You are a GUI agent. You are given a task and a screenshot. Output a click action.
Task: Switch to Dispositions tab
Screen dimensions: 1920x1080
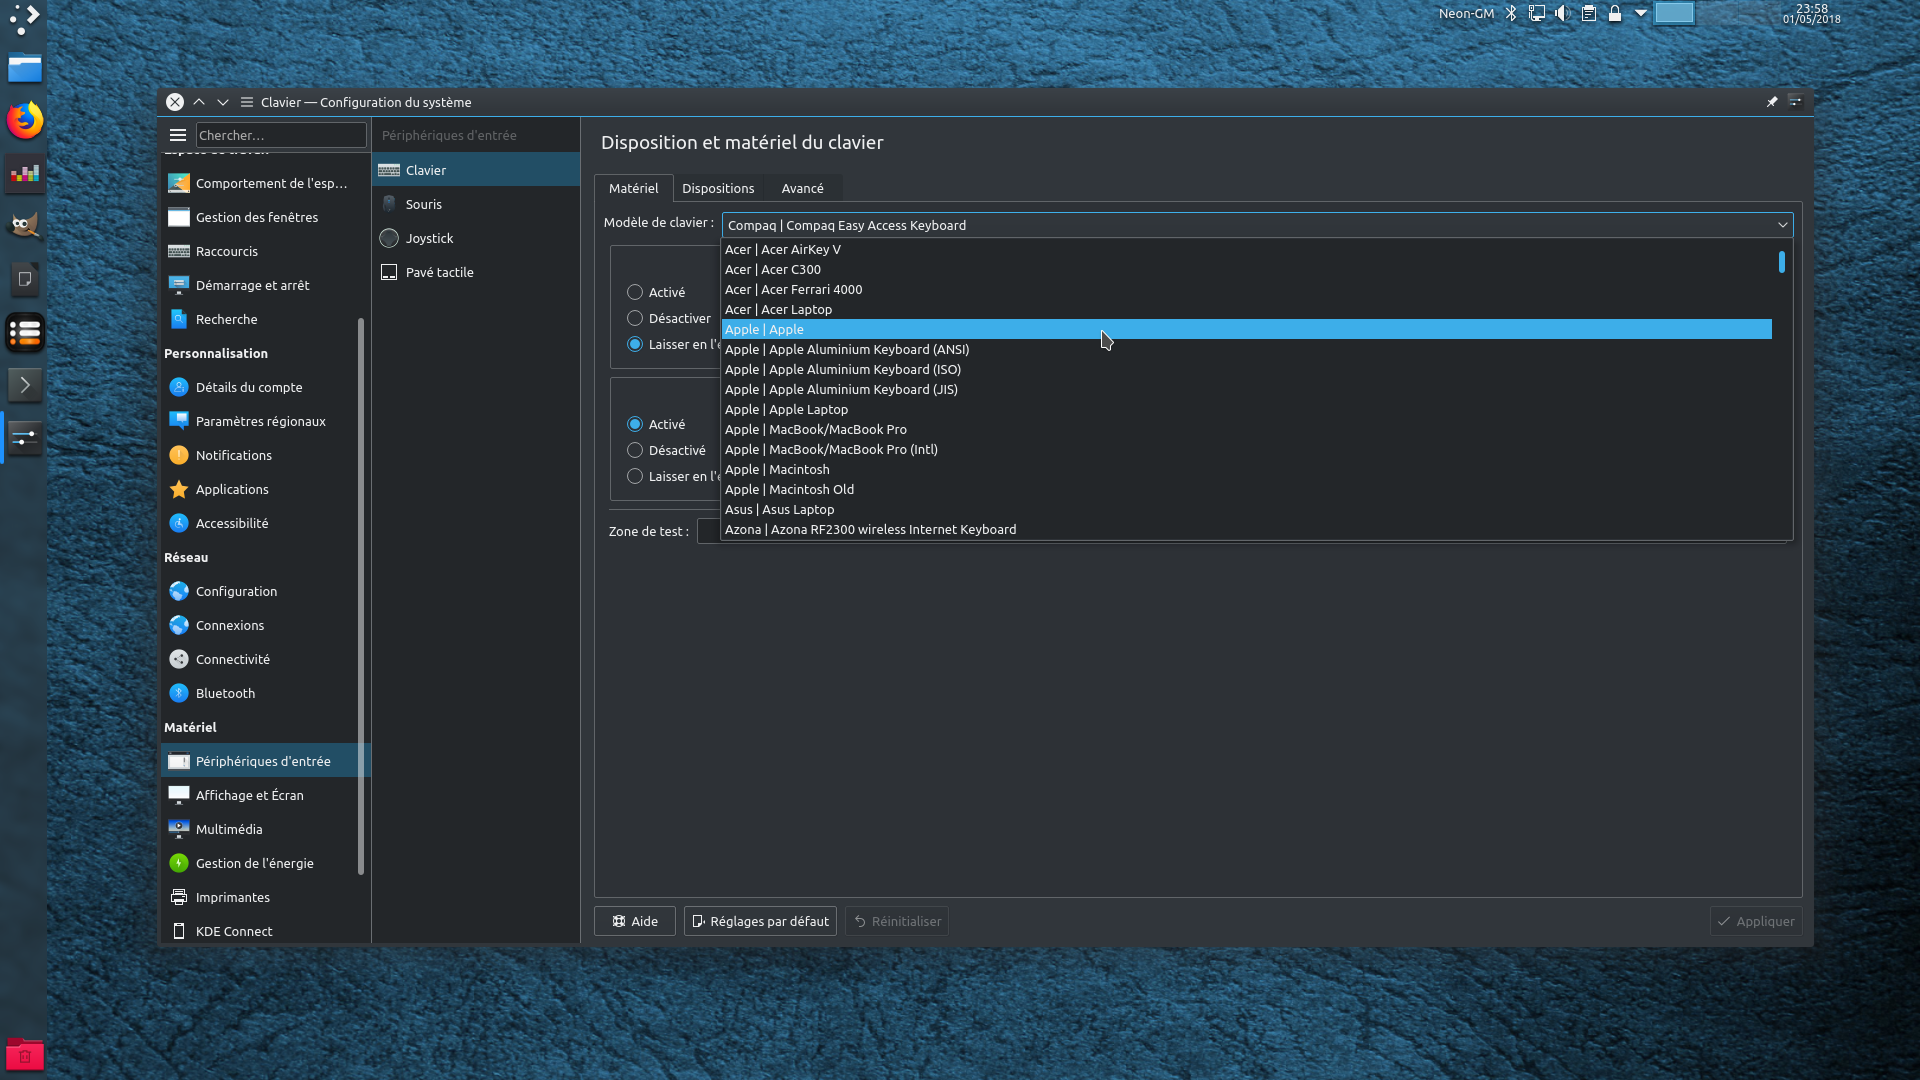718,188
